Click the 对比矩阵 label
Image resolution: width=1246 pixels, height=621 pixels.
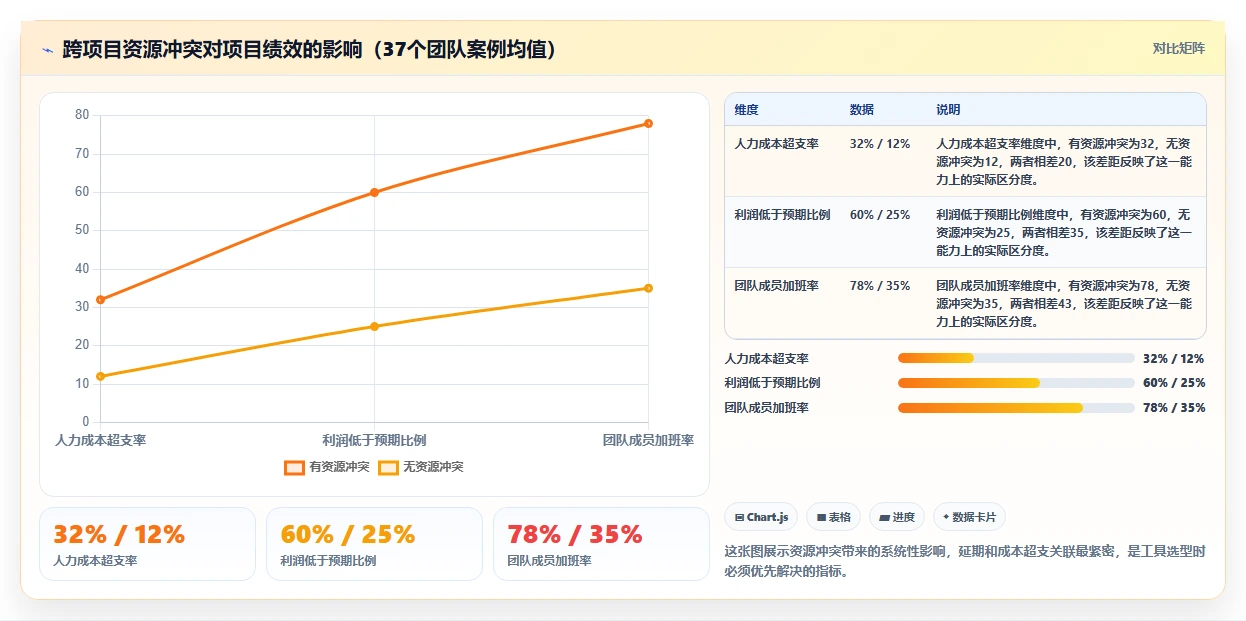click(1179, 48)
